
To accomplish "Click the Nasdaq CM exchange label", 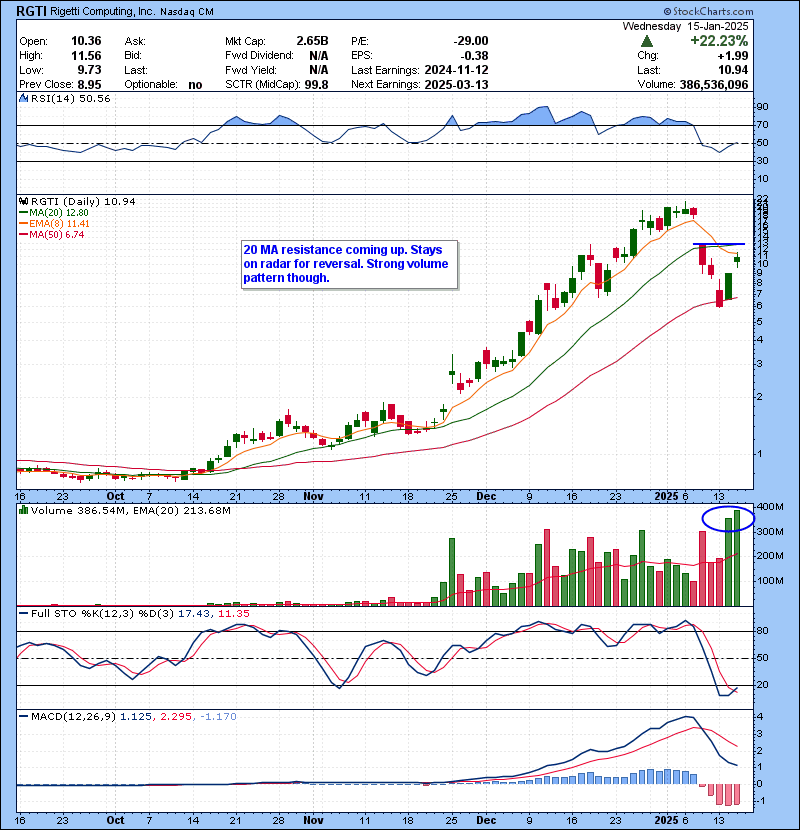I will point(187,12).
